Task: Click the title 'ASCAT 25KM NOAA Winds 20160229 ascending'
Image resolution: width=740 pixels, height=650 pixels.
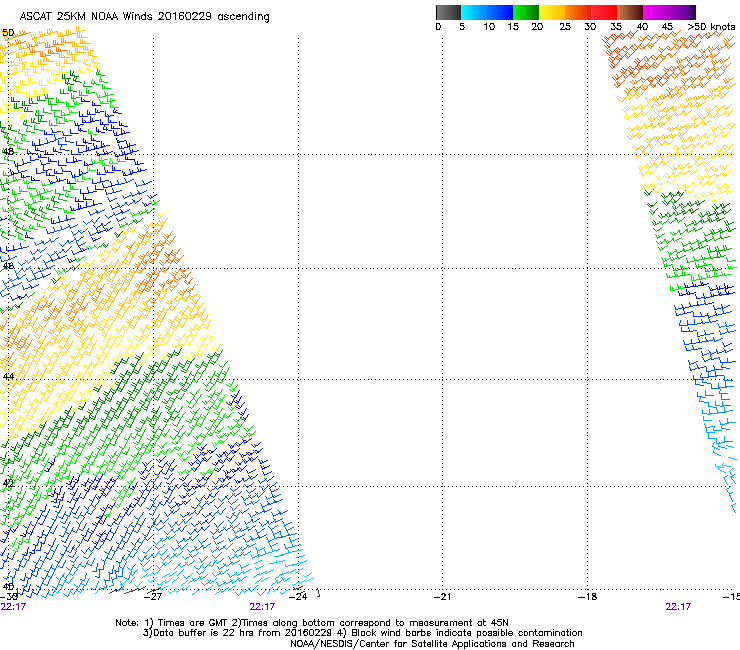Action: (144, 17)
